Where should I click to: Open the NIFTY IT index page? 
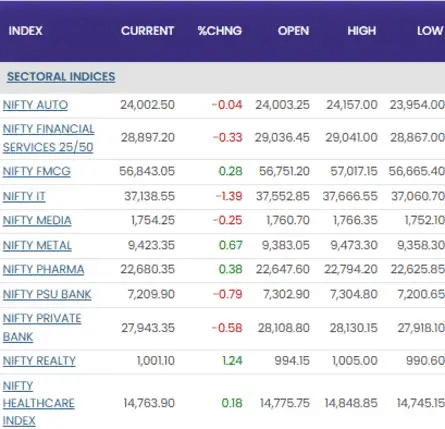pyautogui.click(x=24, y=196)
